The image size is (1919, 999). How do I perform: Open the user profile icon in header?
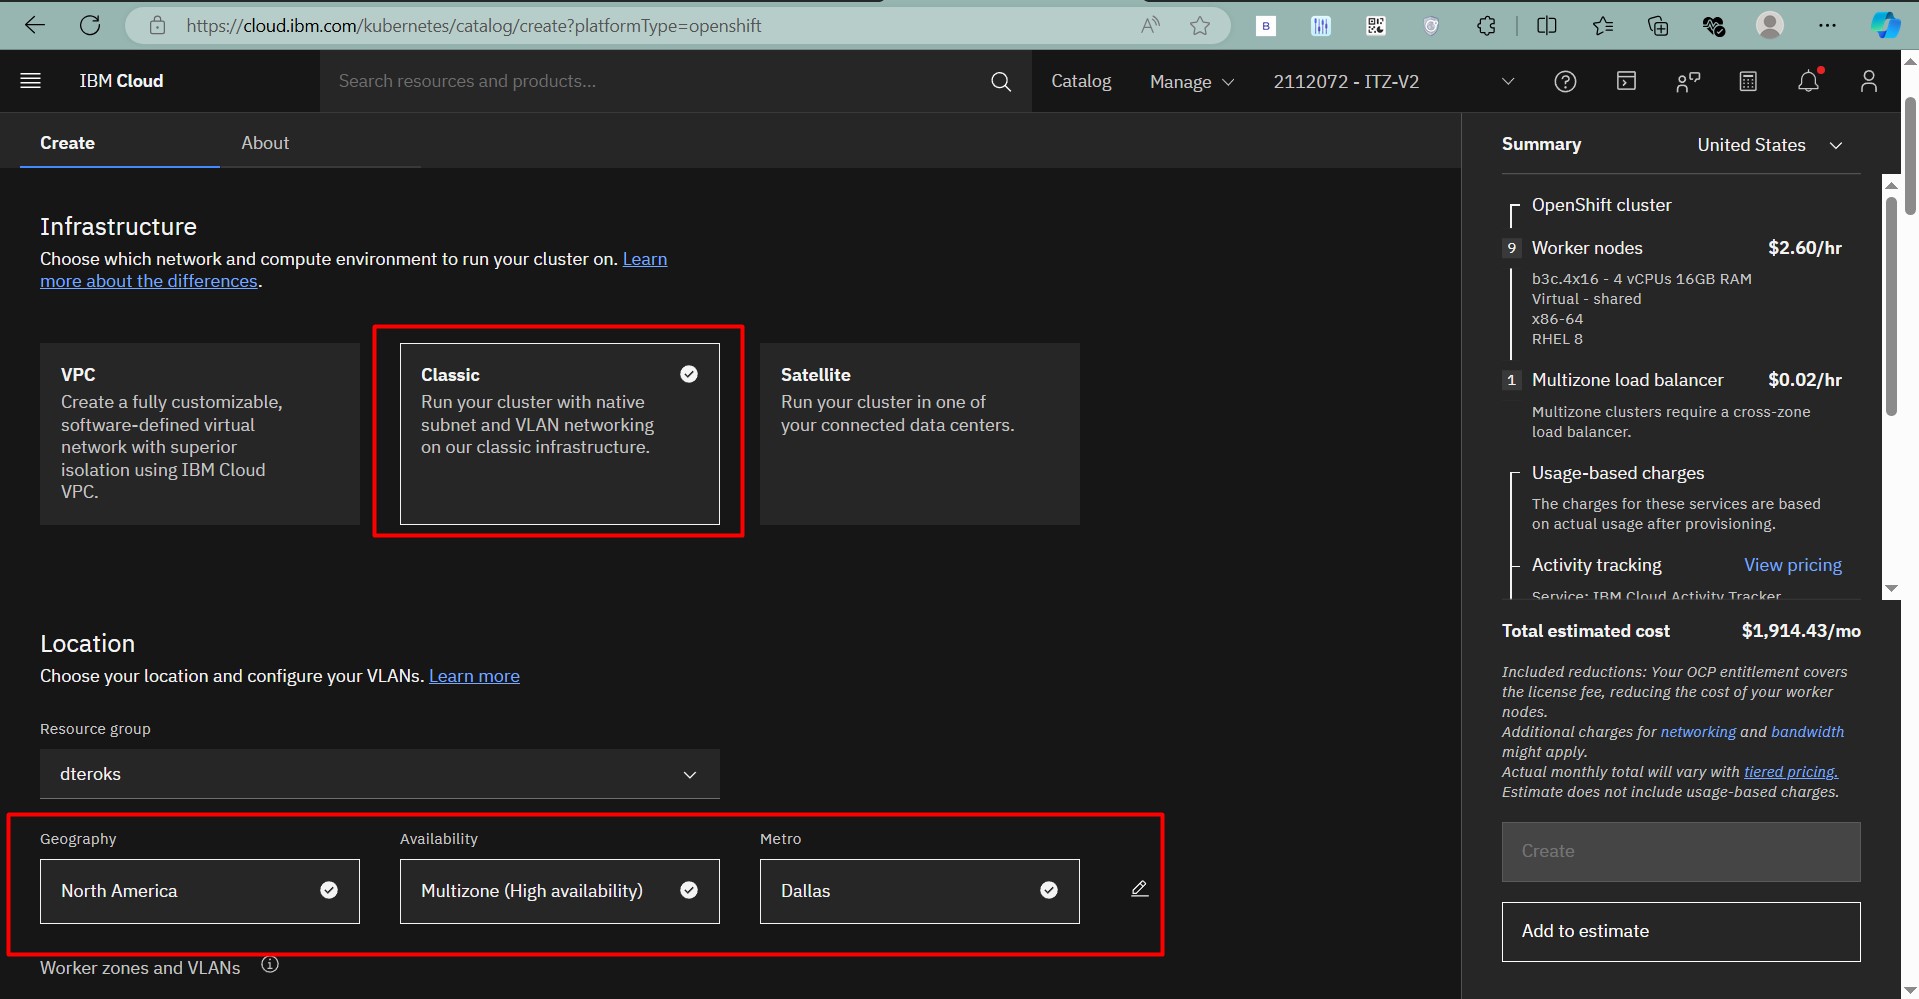[1868, 82]
